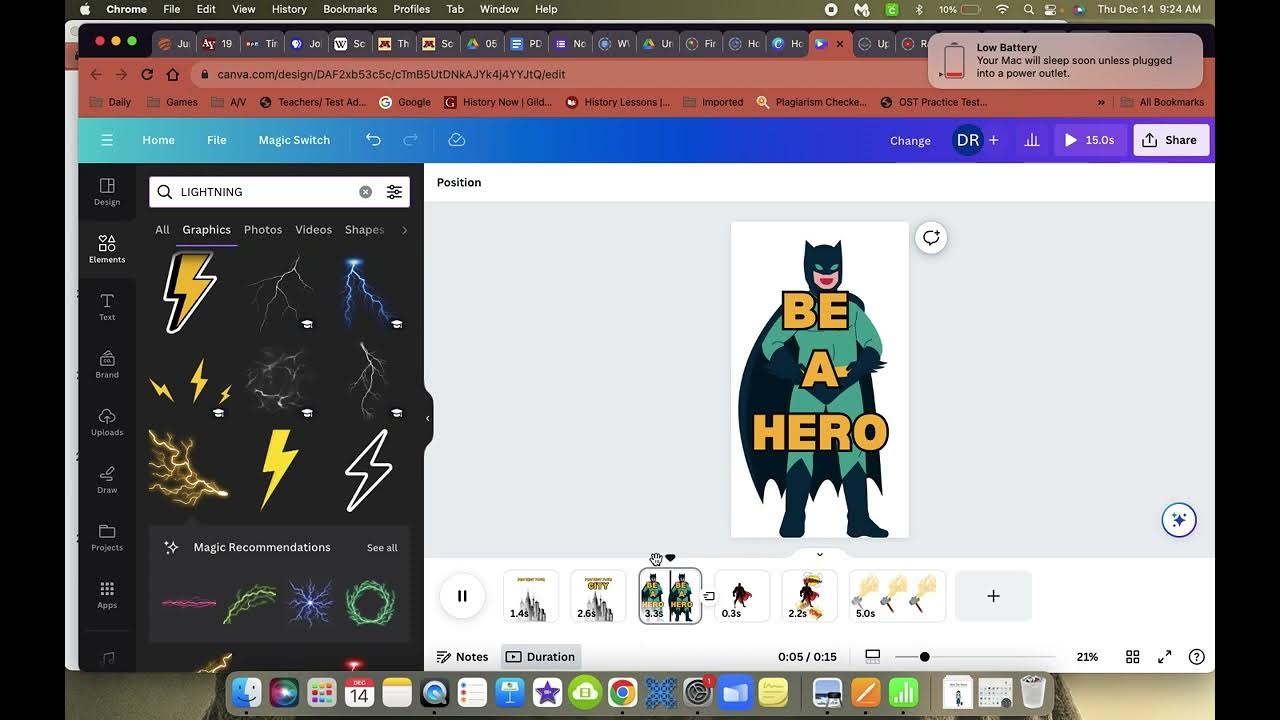Screen dimensions: 1280x720
Task: Open the File menu in Canva
Action: tap(217, 140)
